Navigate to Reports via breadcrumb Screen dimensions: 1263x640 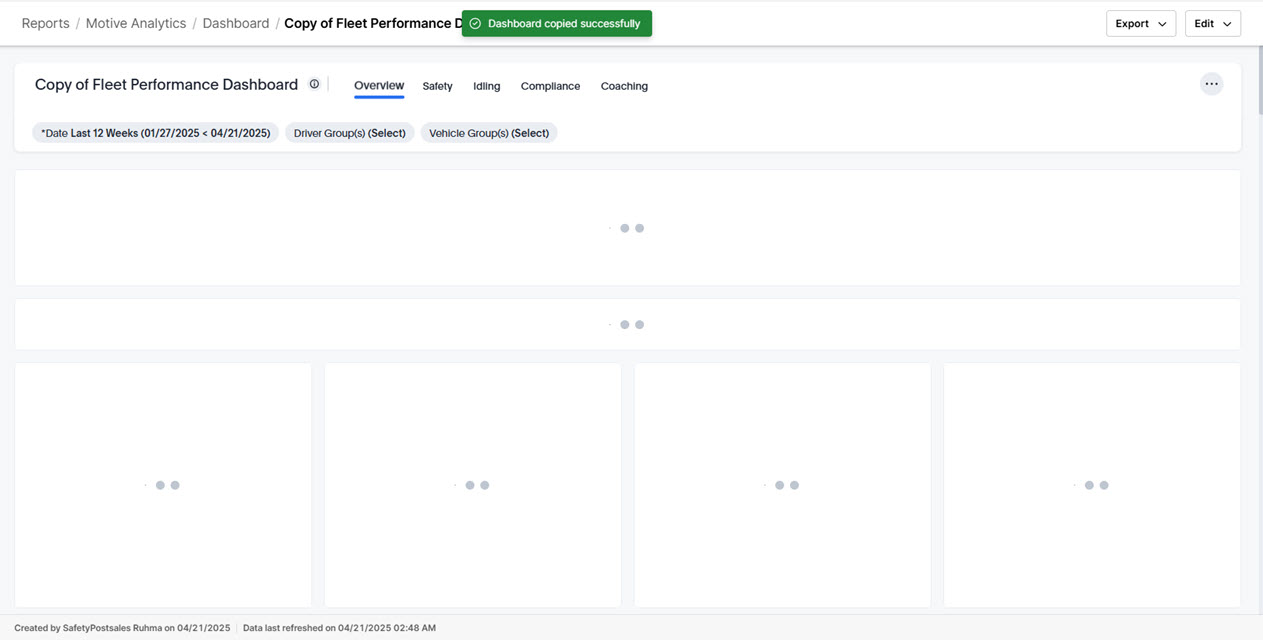pos(45,22)
